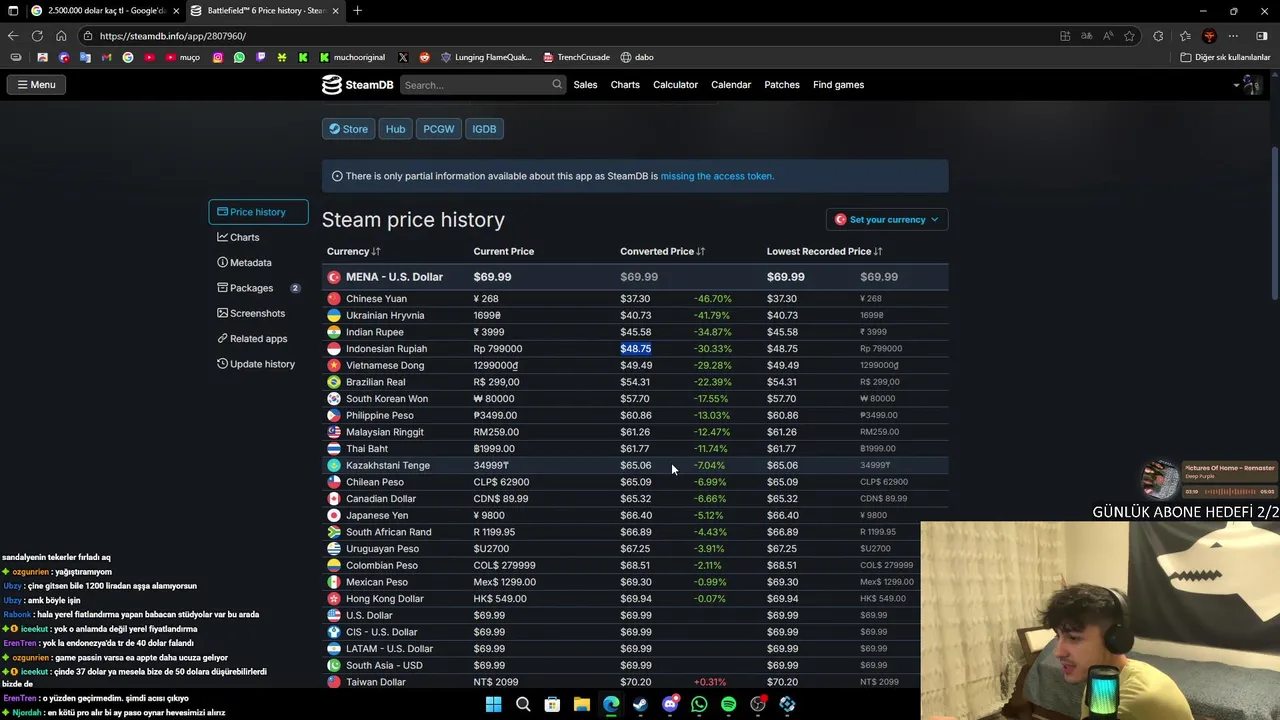Open the 'muchooriginal' Kick bookmark

(352, 58)
